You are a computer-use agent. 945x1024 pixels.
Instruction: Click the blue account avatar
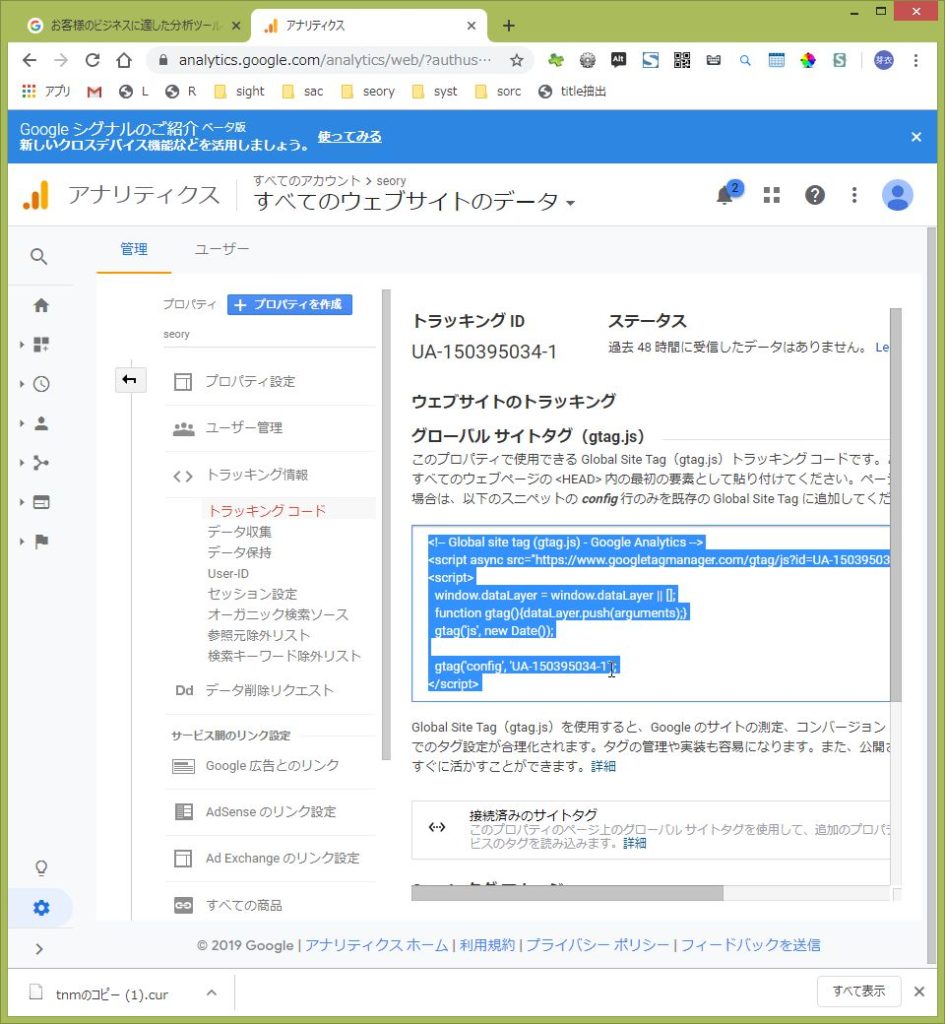(x=897, y=195)
